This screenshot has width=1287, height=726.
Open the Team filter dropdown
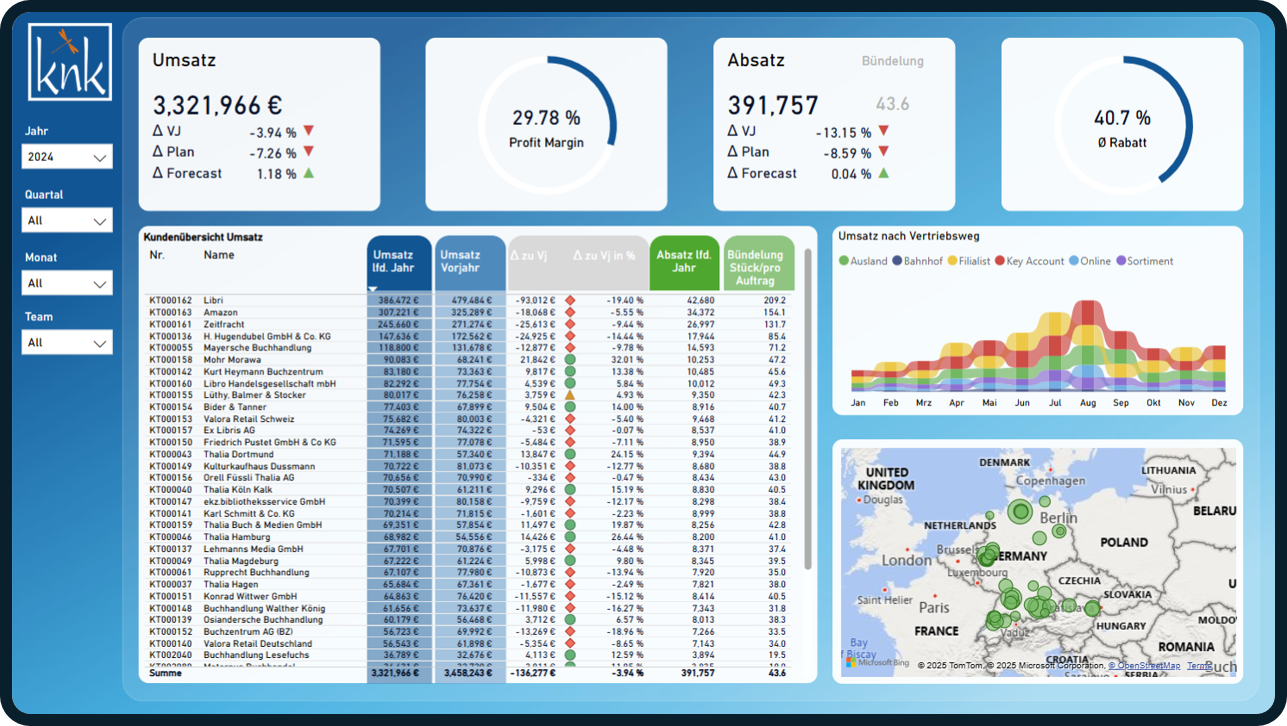click(67, 343)
